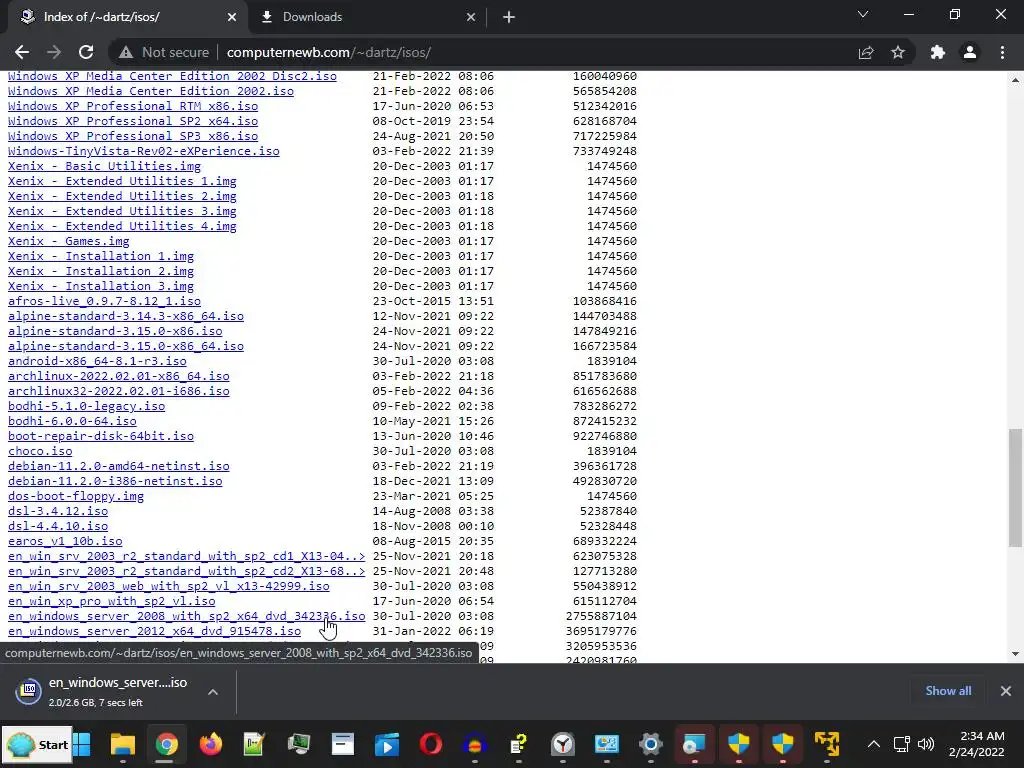
Task: Open android-x86_64-8.1-r3.iso link
Action: click(x=97, y=361)
